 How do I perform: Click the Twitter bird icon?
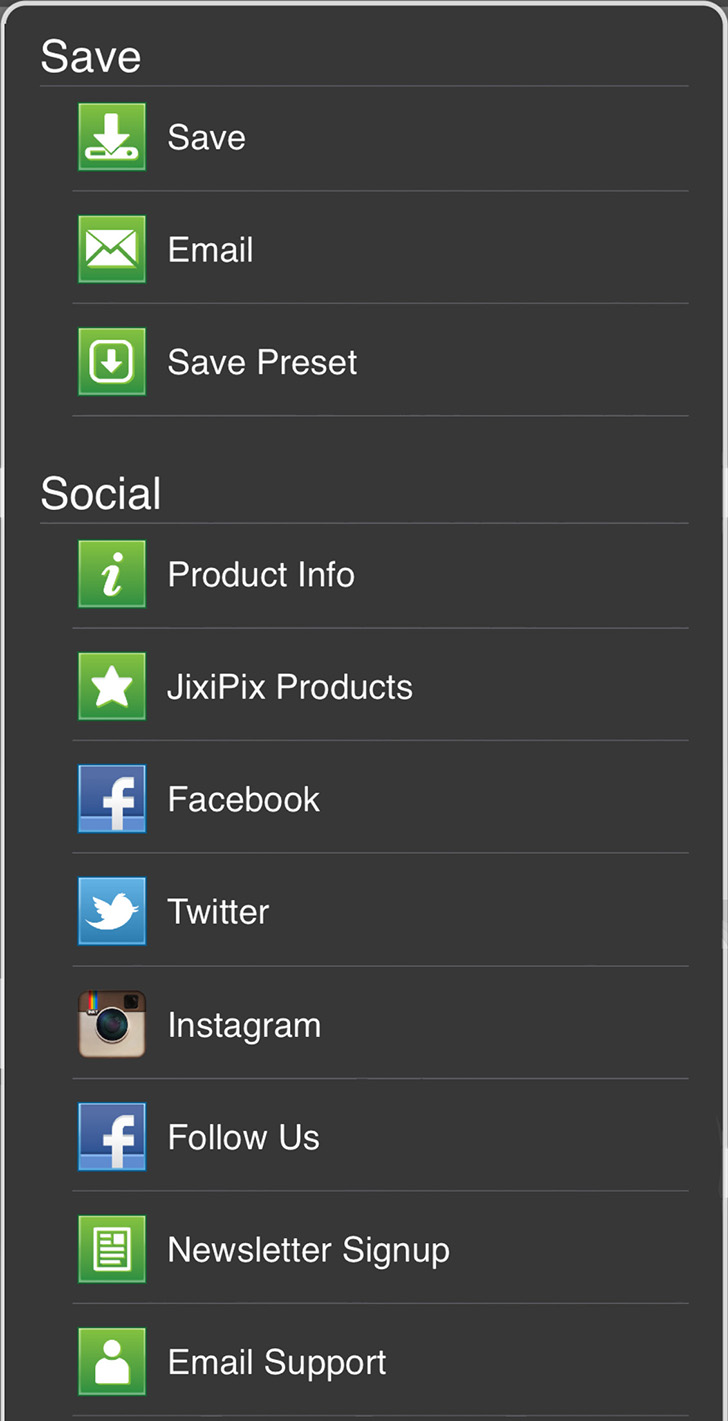(x=112, y=911)
